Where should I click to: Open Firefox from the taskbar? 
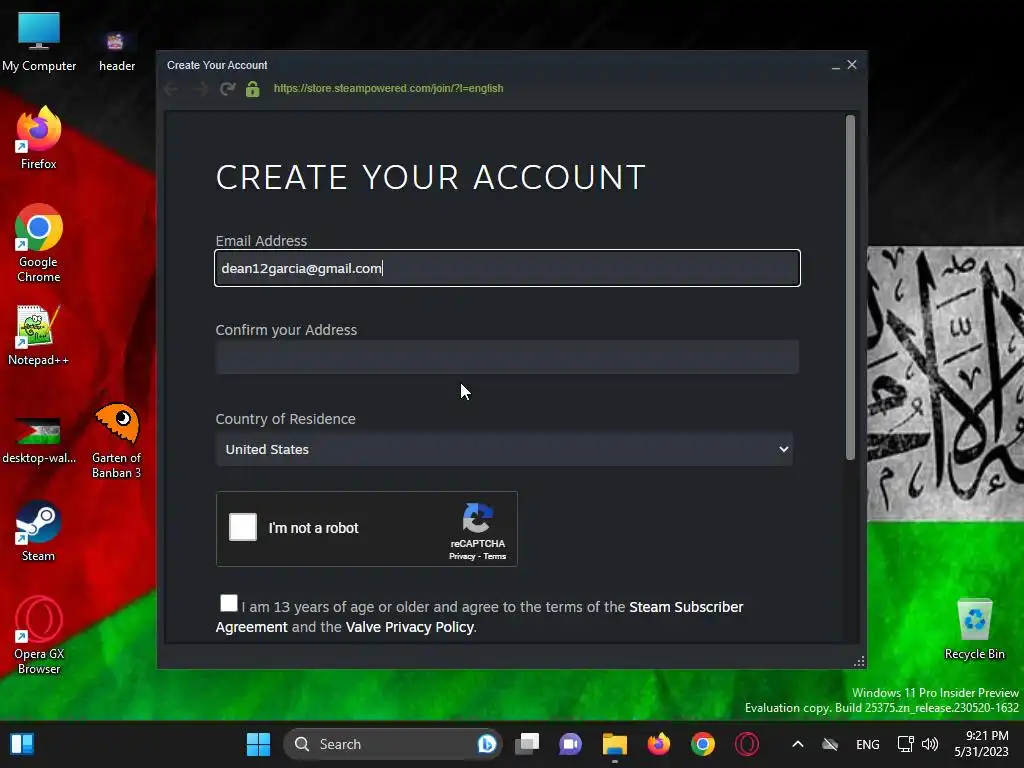tap(658, 744)
